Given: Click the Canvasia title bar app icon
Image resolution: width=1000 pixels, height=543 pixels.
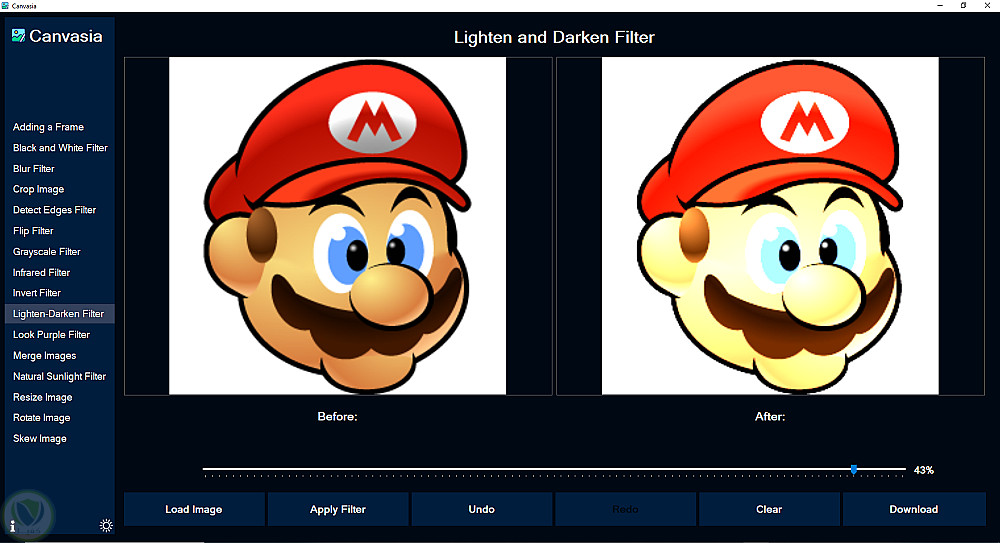Looking at the screenshot, I should (x=5, y=5).
